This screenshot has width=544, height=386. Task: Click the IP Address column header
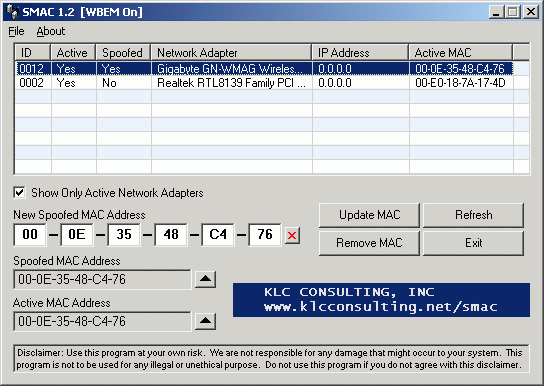[x=360, y=53]
